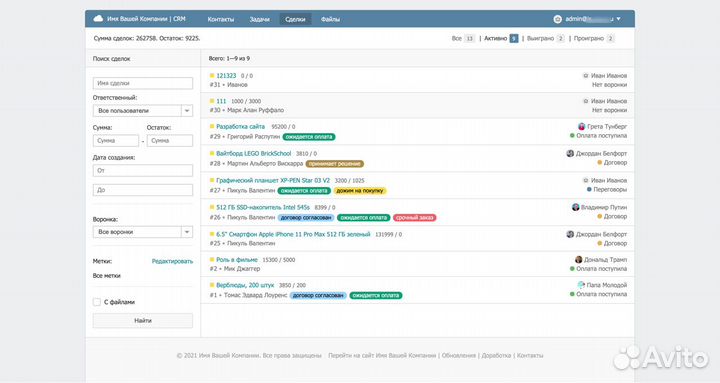Click Грета Тунберг avatar icon
The width and height of the screenshot is (720, 383).
581,126
